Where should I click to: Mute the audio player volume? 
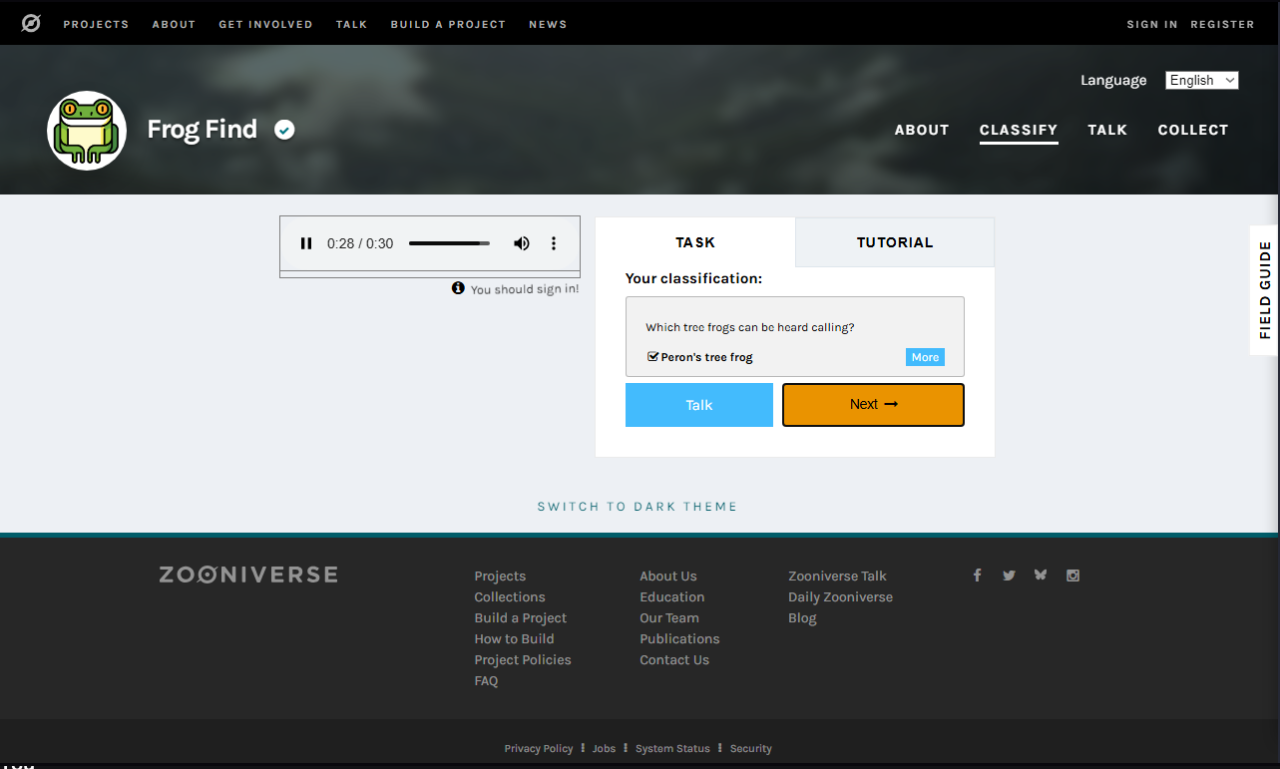click(x=521, y=243)
